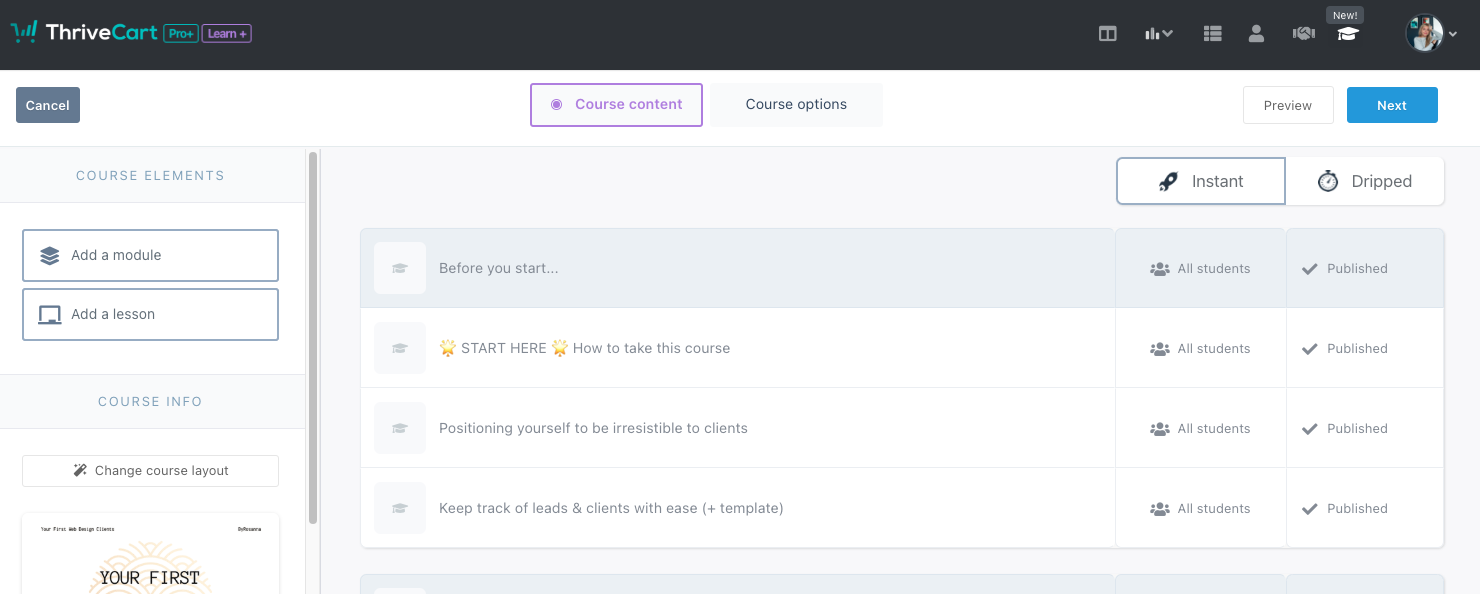1480x594 pixels.
Task: Open the profile avatar menu
Action: pyautogui.click(x=1431, y=33)
